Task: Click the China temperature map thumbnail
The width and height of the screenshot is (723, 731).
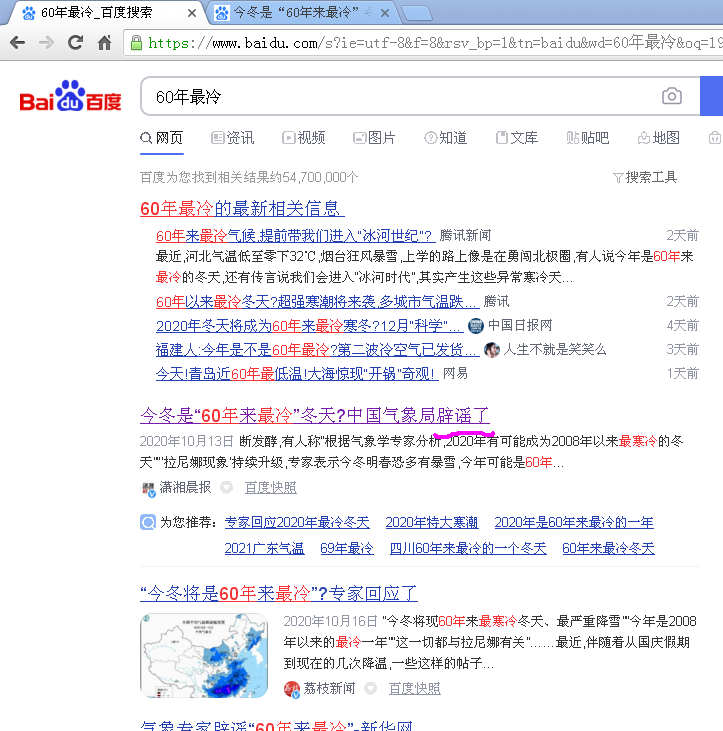Action: tap(204, 655)
